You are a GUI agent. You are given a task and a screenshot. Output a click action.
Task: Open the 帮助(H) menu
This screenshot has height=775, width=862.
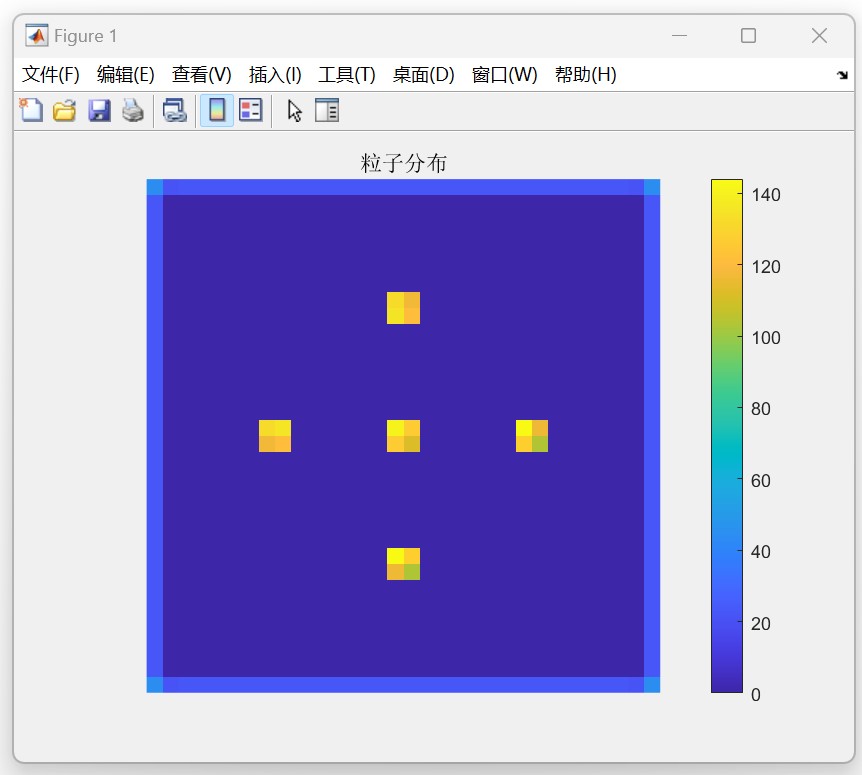(x=585, y=74)
